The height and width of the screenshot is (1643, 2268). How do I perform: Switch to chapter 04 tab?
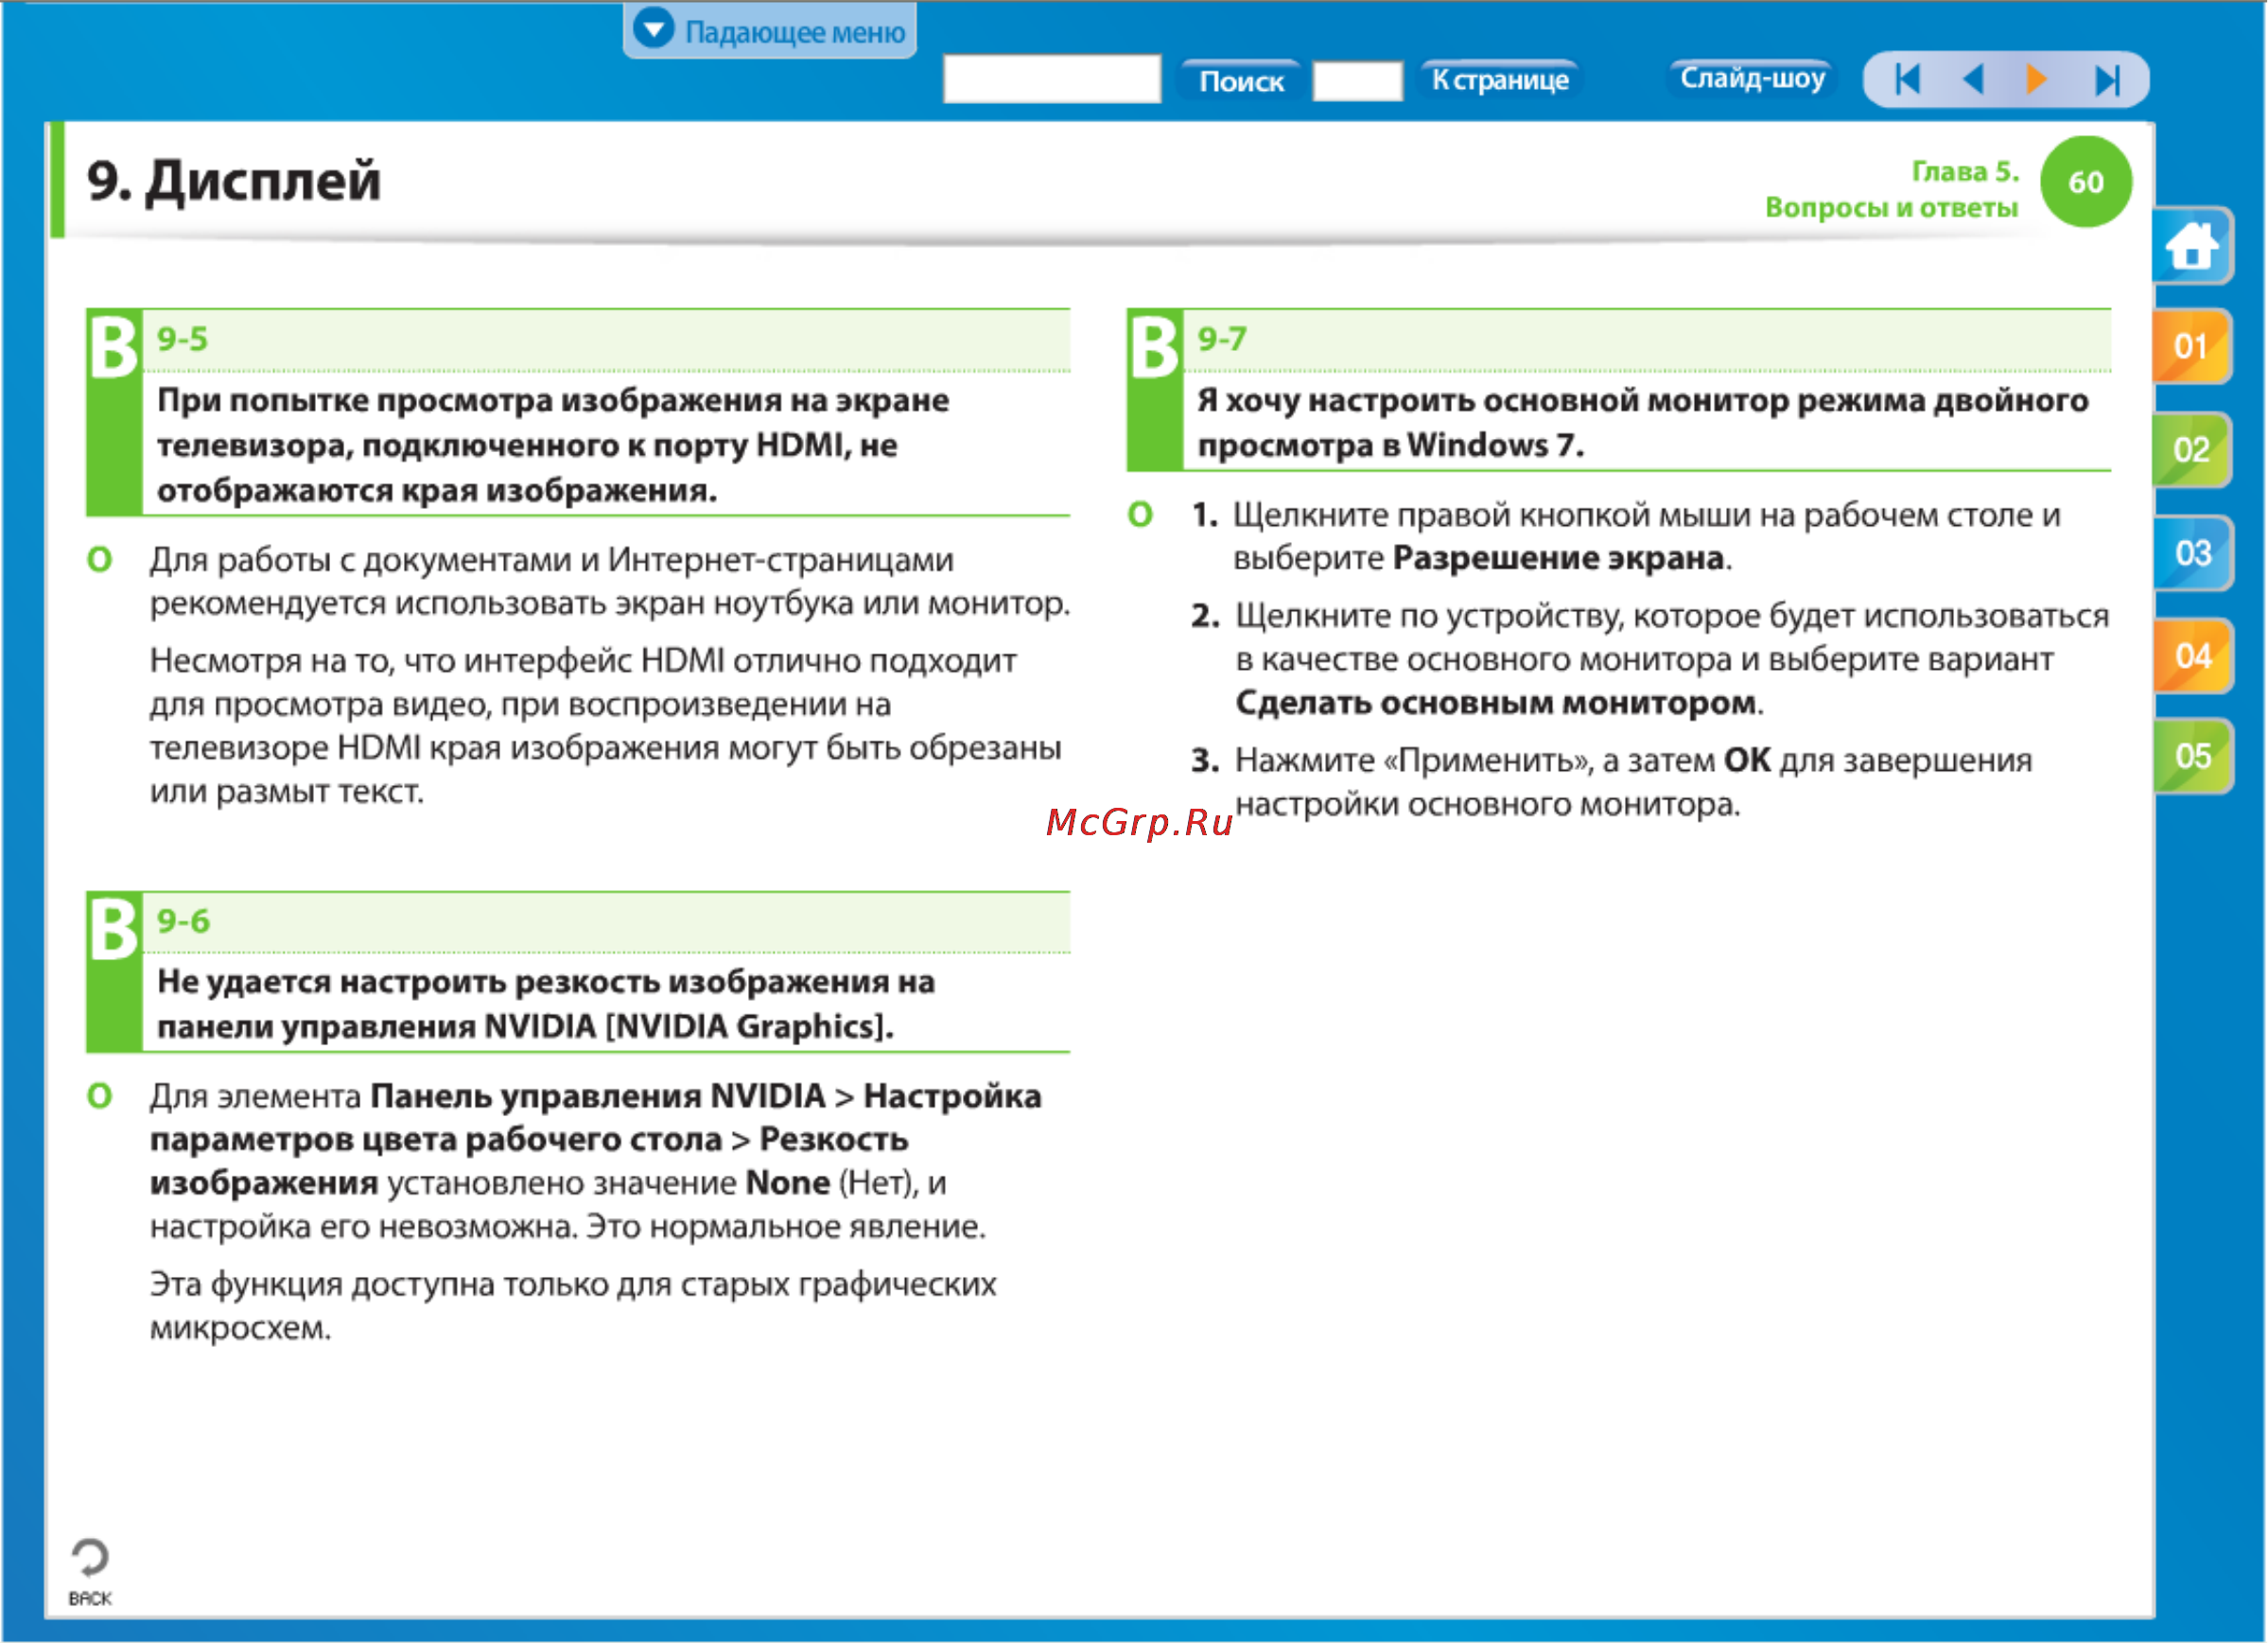2192,656
